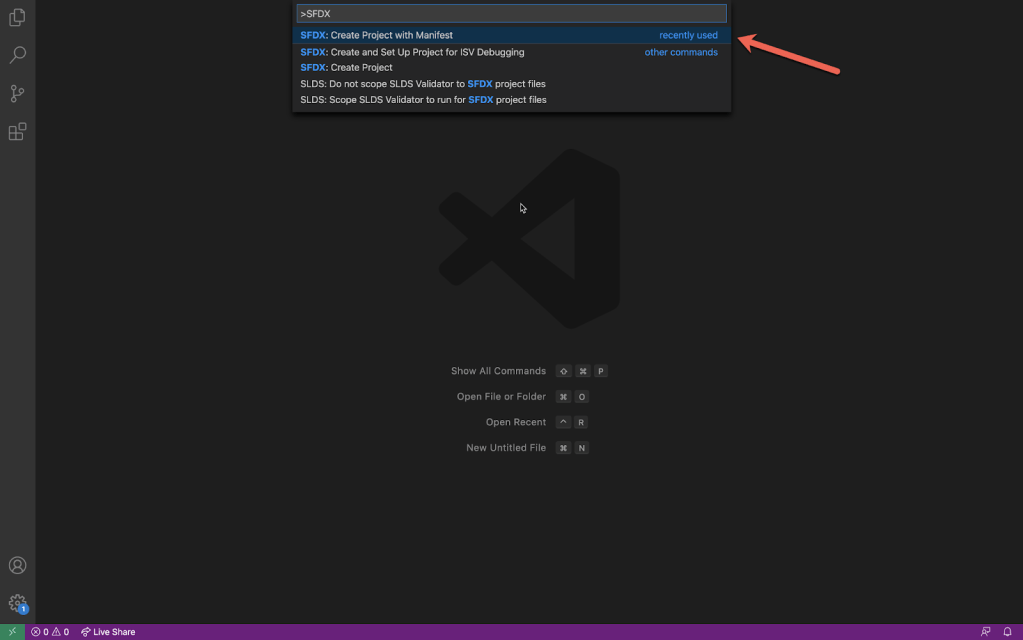The image size is (1023, 640).
Task: Open the Explorer view in activity bar
Action: pos(17,17)
